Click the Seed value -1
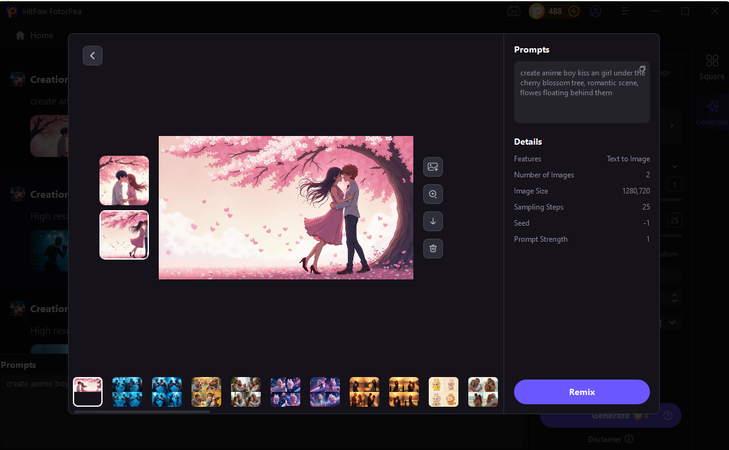Viewport: 729px width, 450px height. coord(646,223)
